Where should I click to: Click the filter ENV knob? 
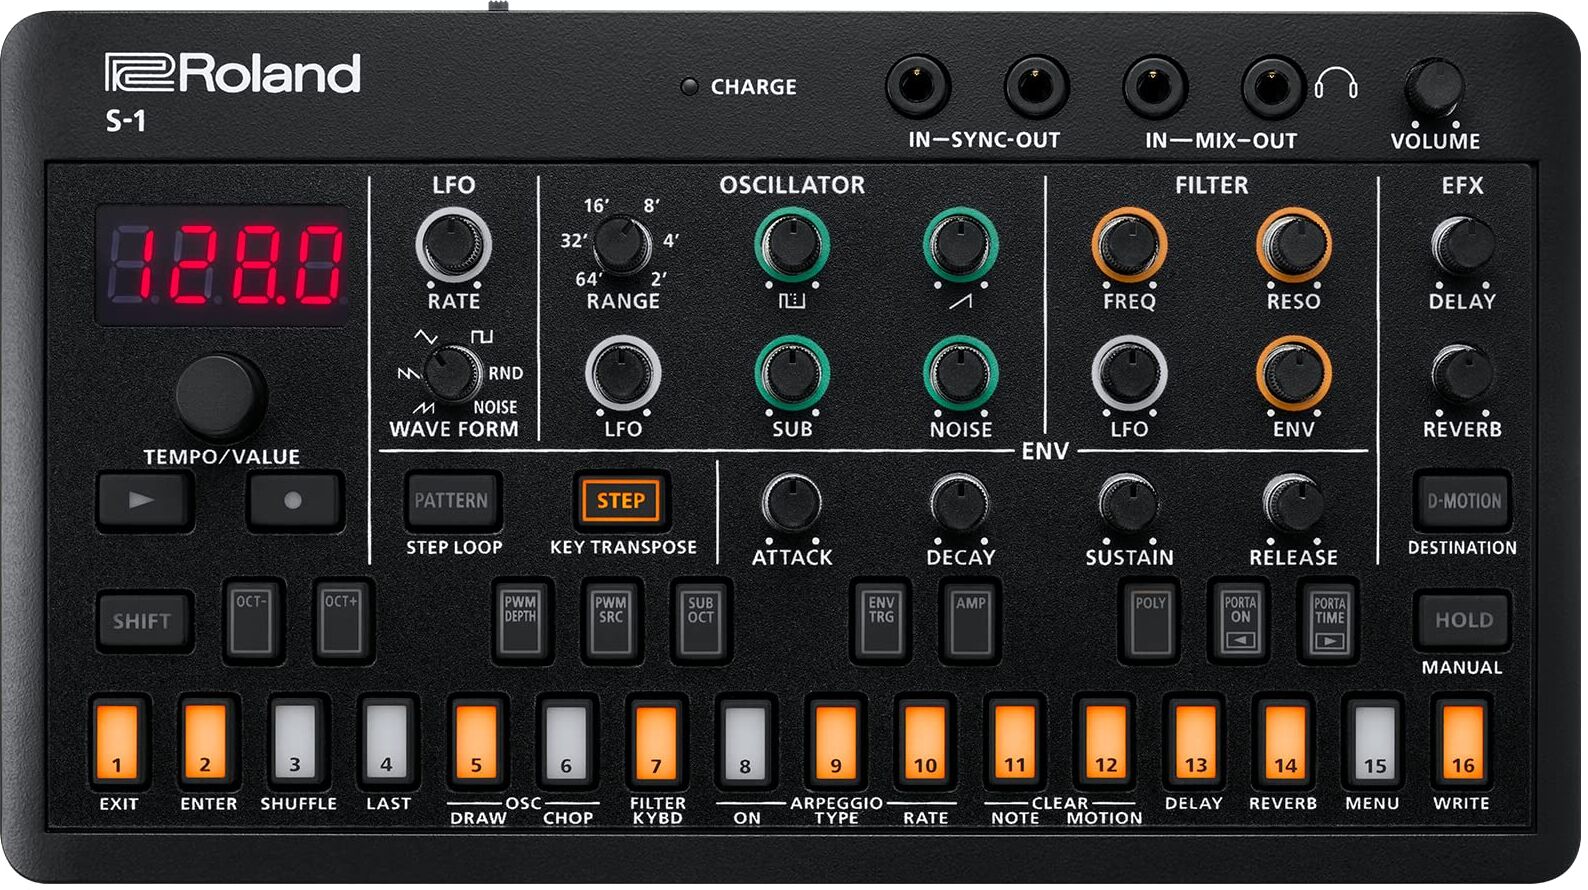click(1293, 373)
